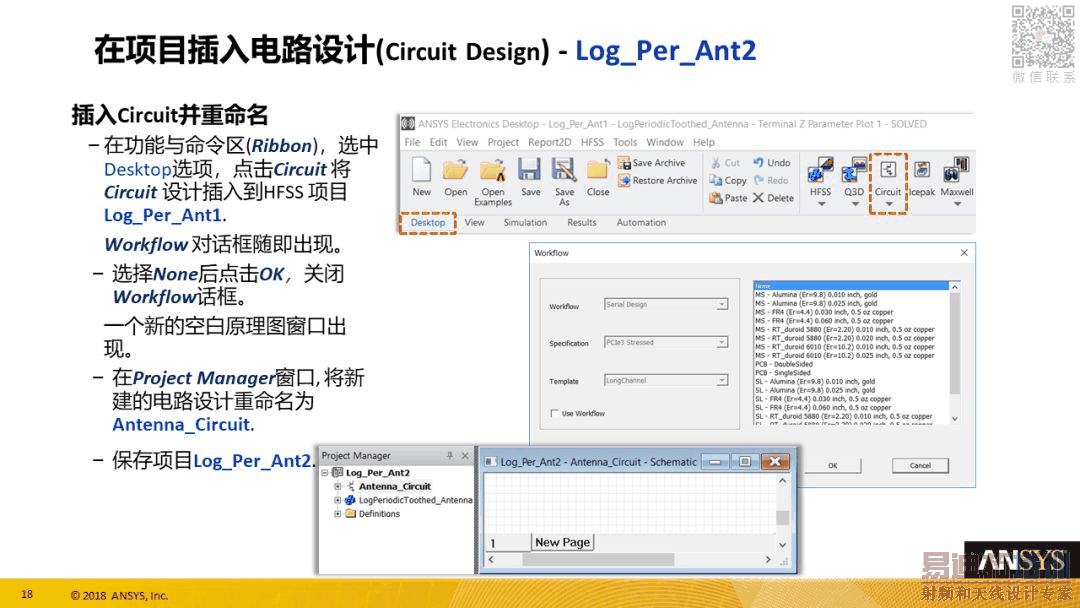Click the Open folder icon
The width and height of the screenshot is (1080, 608).
point(455,169)
